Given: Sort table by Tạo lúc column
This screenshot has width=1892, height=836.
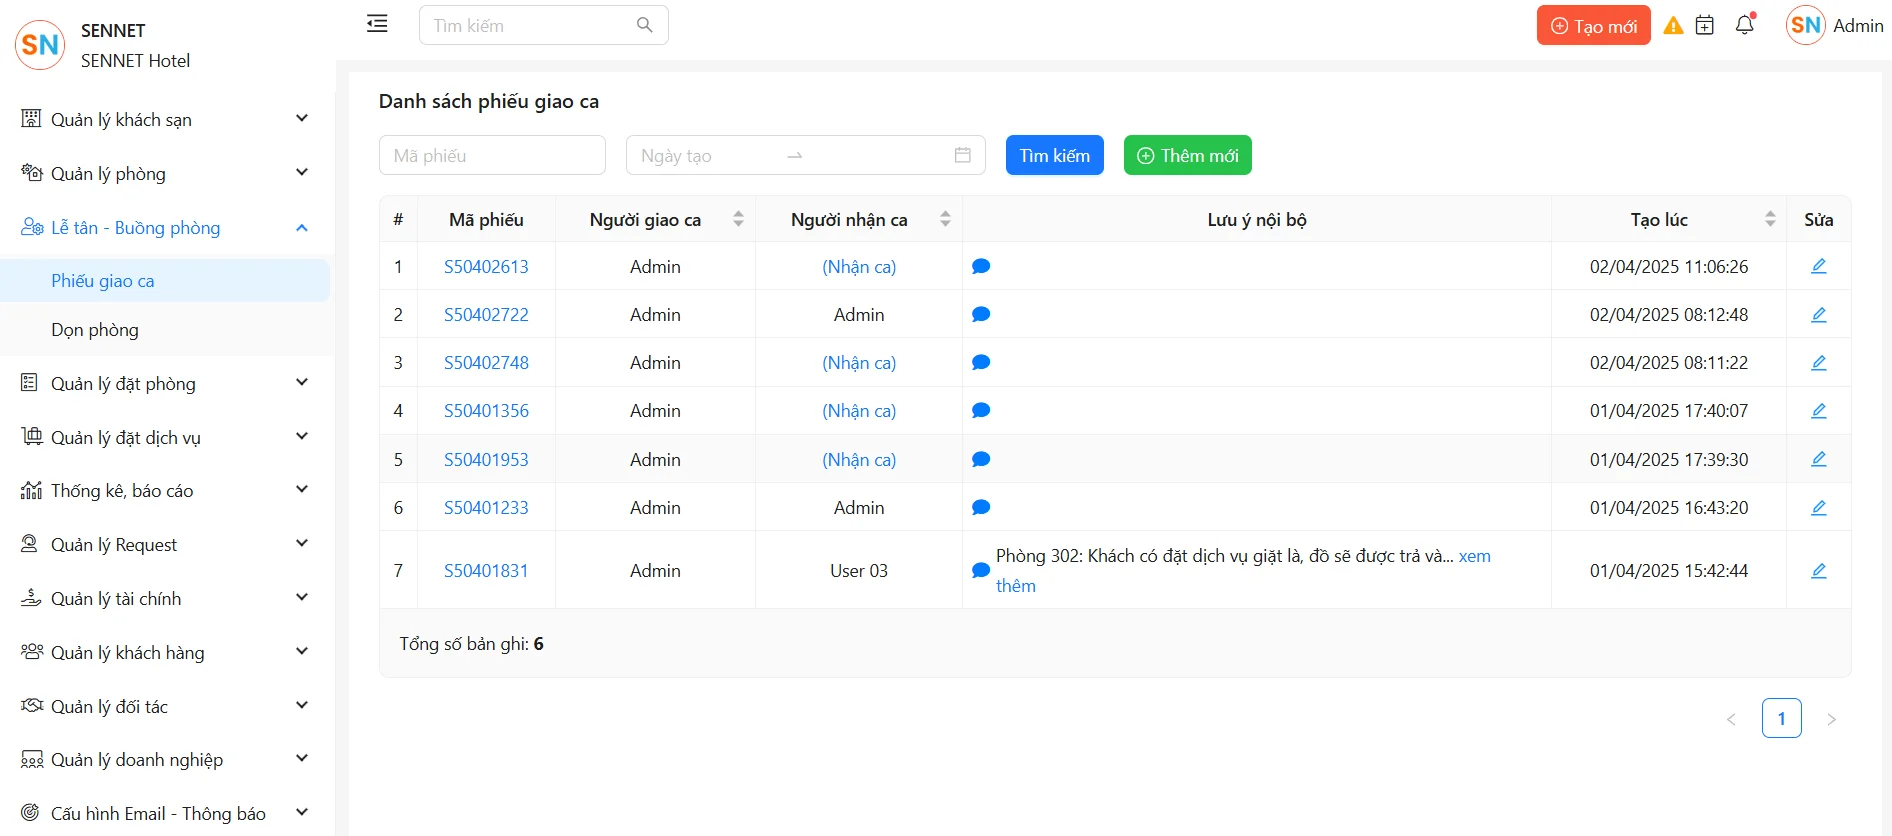Looking at the screenshot, I should (x=1770, y=219).
